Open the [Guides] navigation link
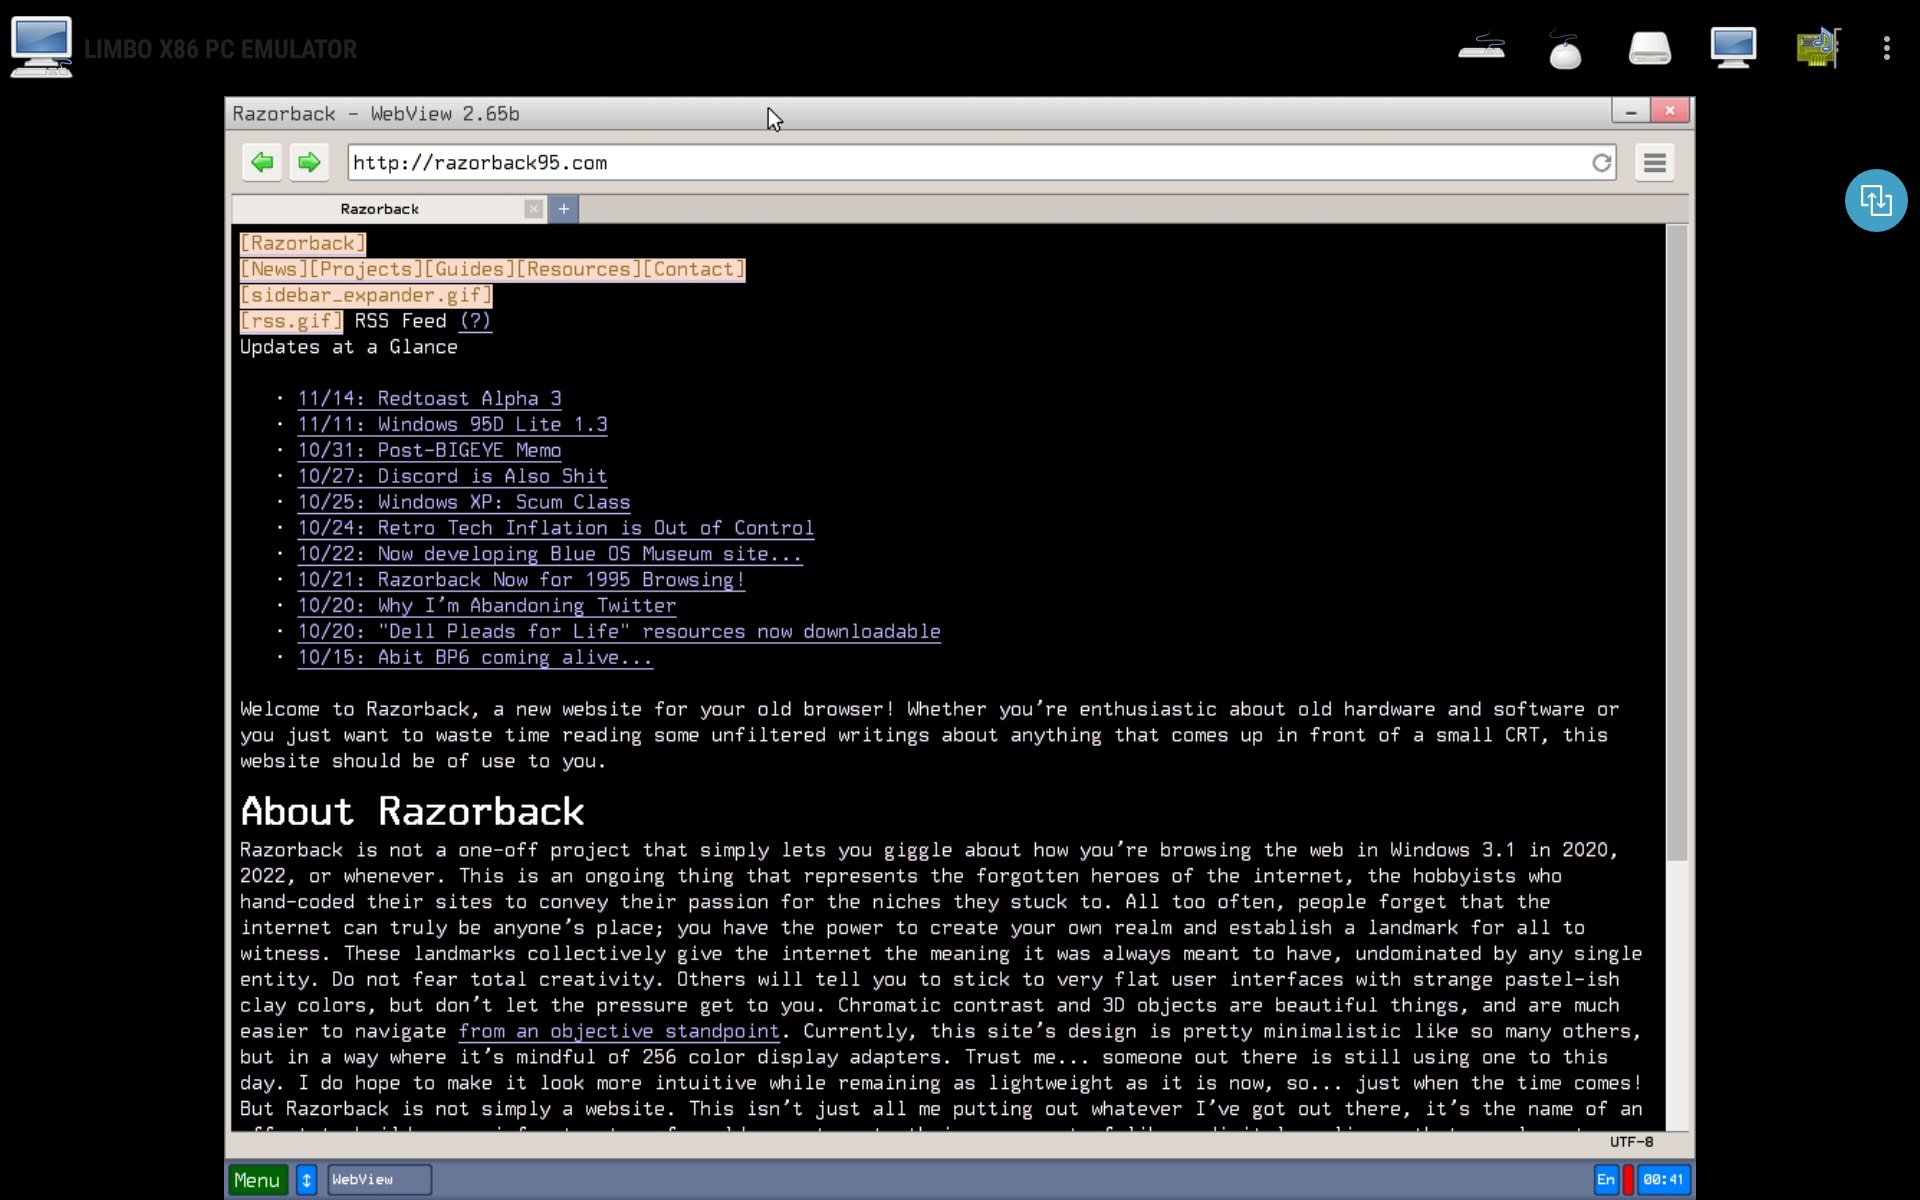The image size is (1920, 1200). coord(469,269)
